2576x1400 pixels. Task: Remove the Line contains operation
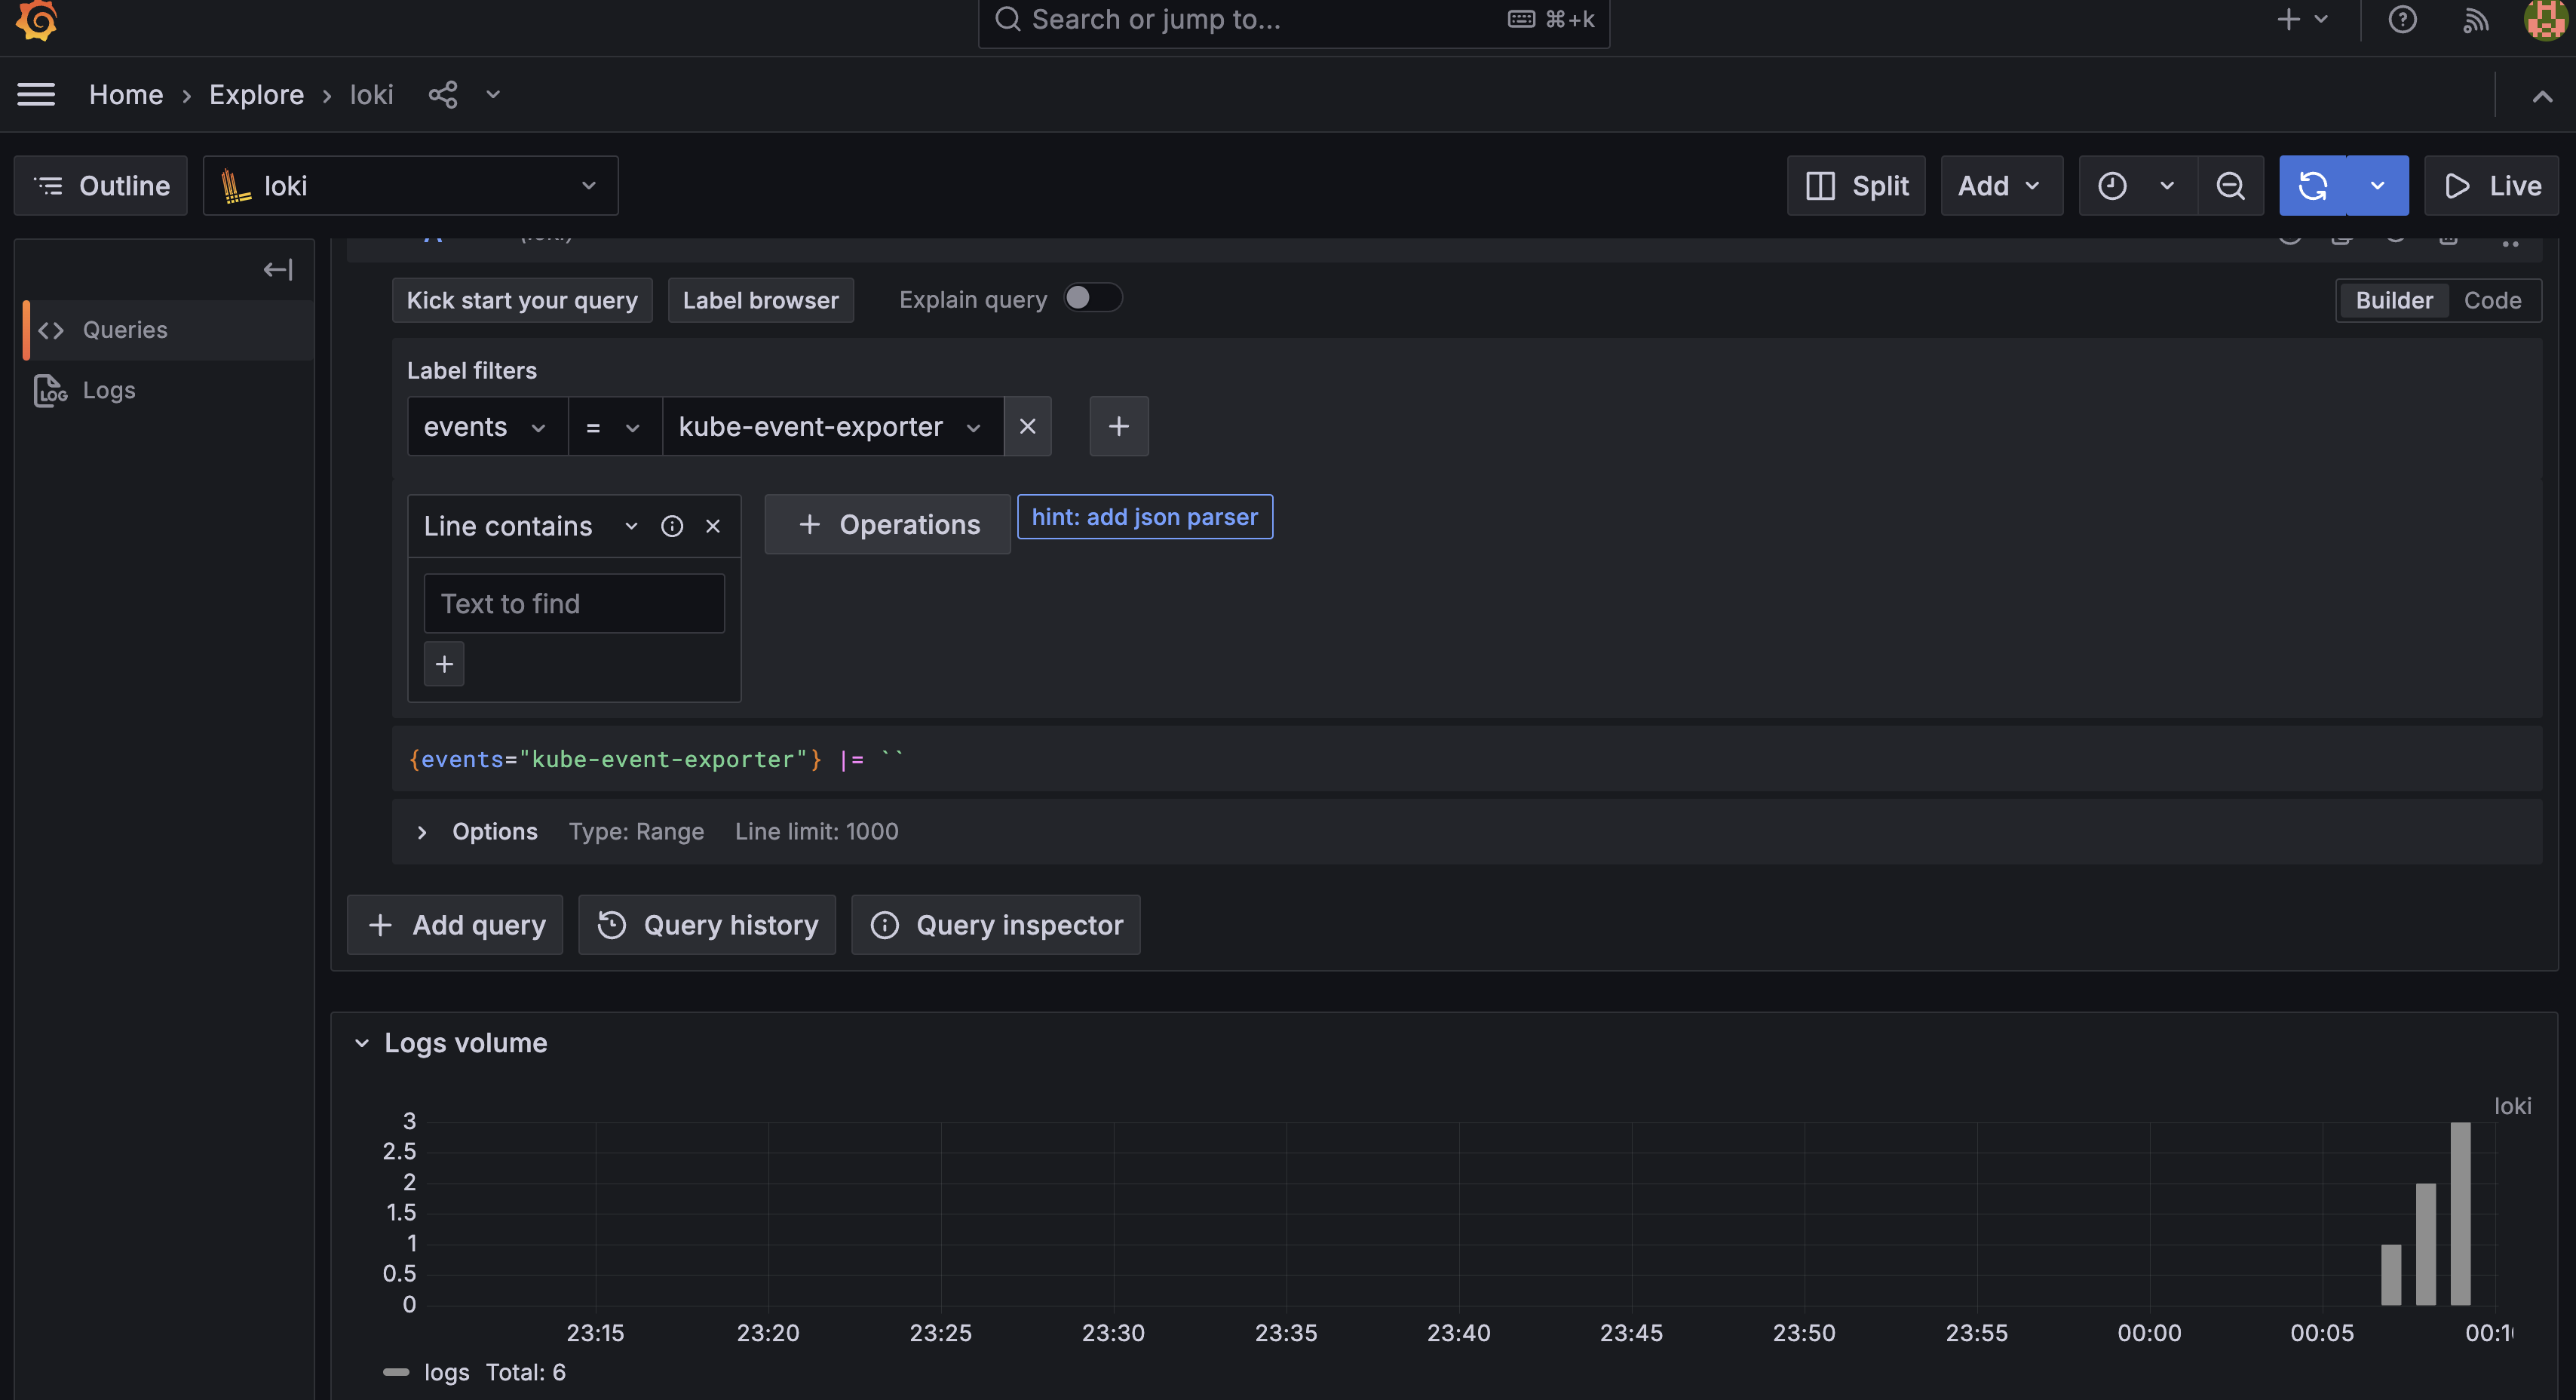pyautogui.click(x=713, y=526)
